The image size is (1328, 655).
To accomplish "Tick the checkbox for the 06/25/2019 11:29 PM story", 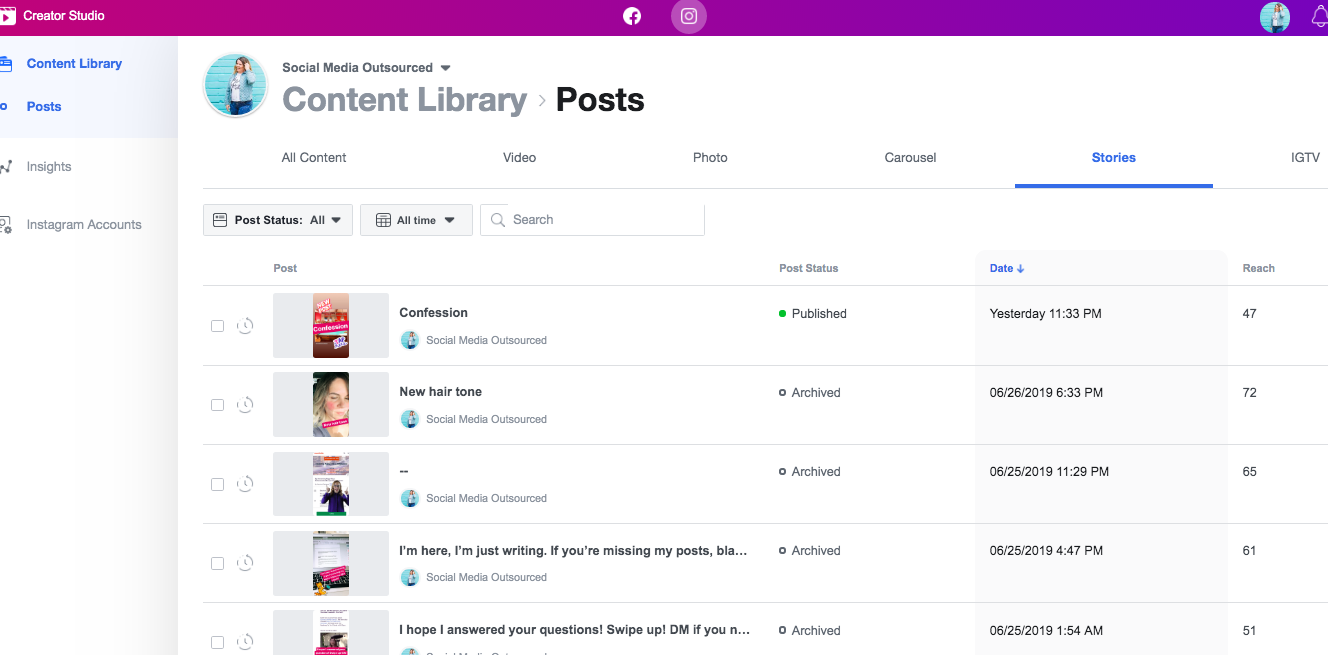I will 217,484.
